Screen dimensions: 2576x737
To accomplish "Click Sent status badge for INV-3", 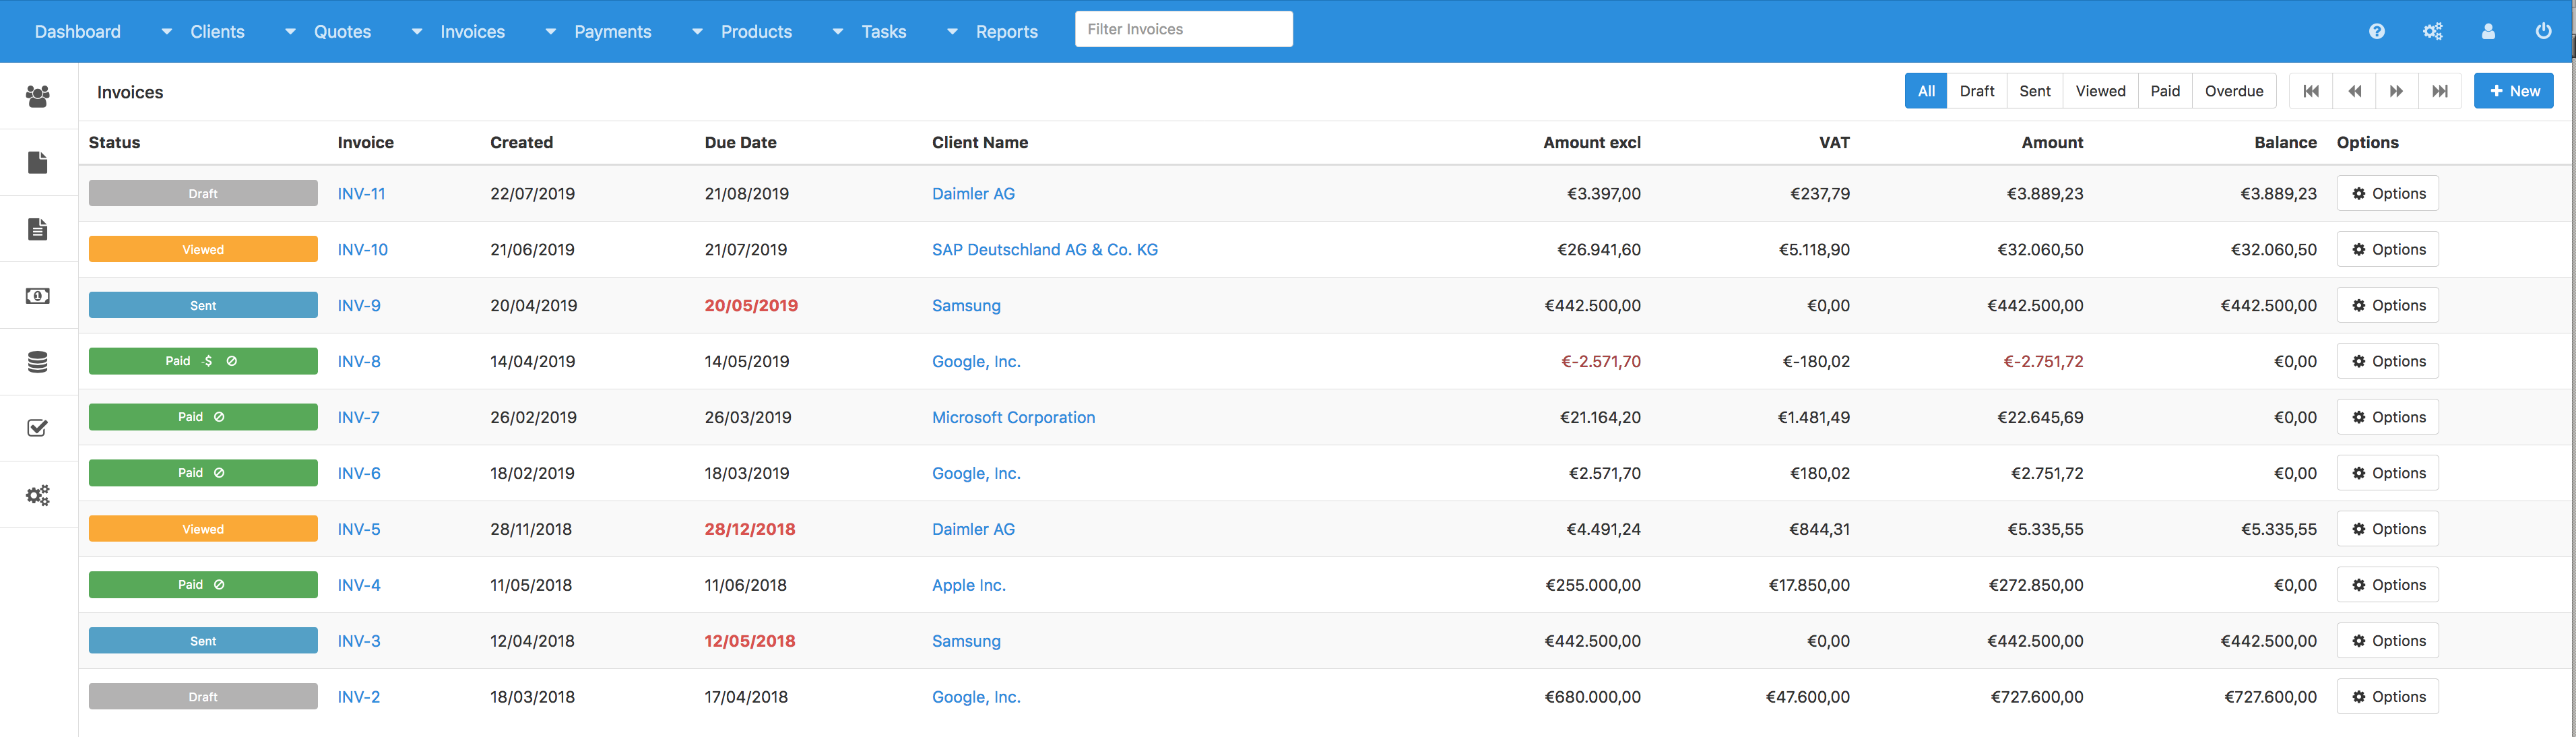I will pos(203,641).
